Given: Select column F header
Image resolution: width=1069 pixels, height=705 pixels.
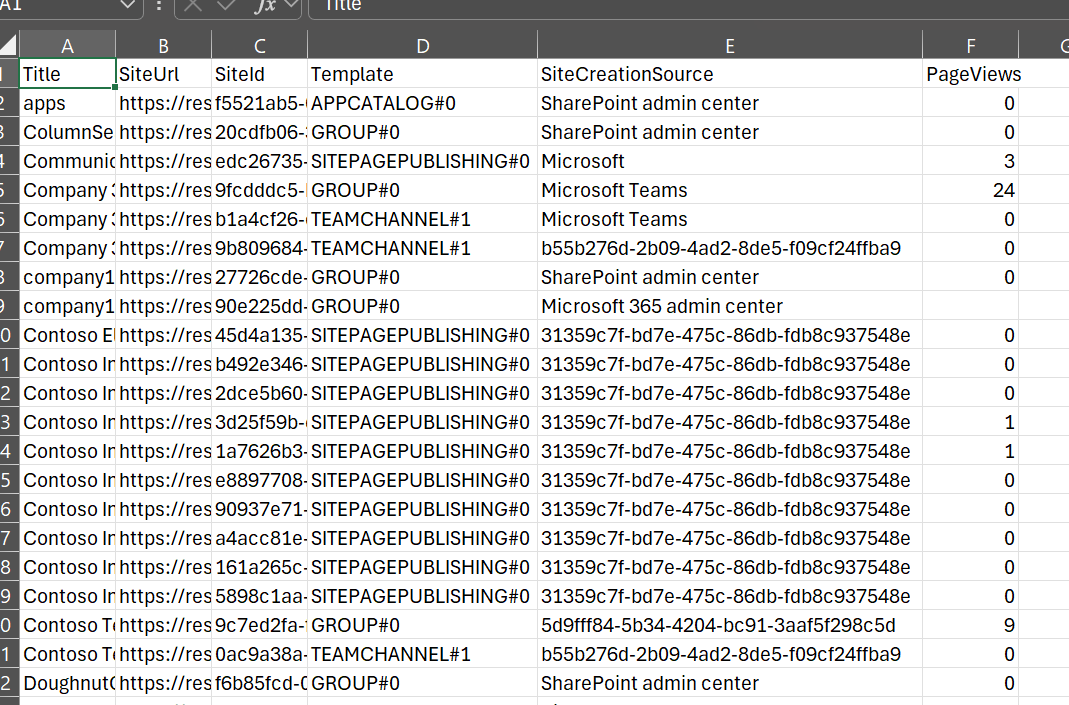Looking at the screenshot, I should point(971,45).
